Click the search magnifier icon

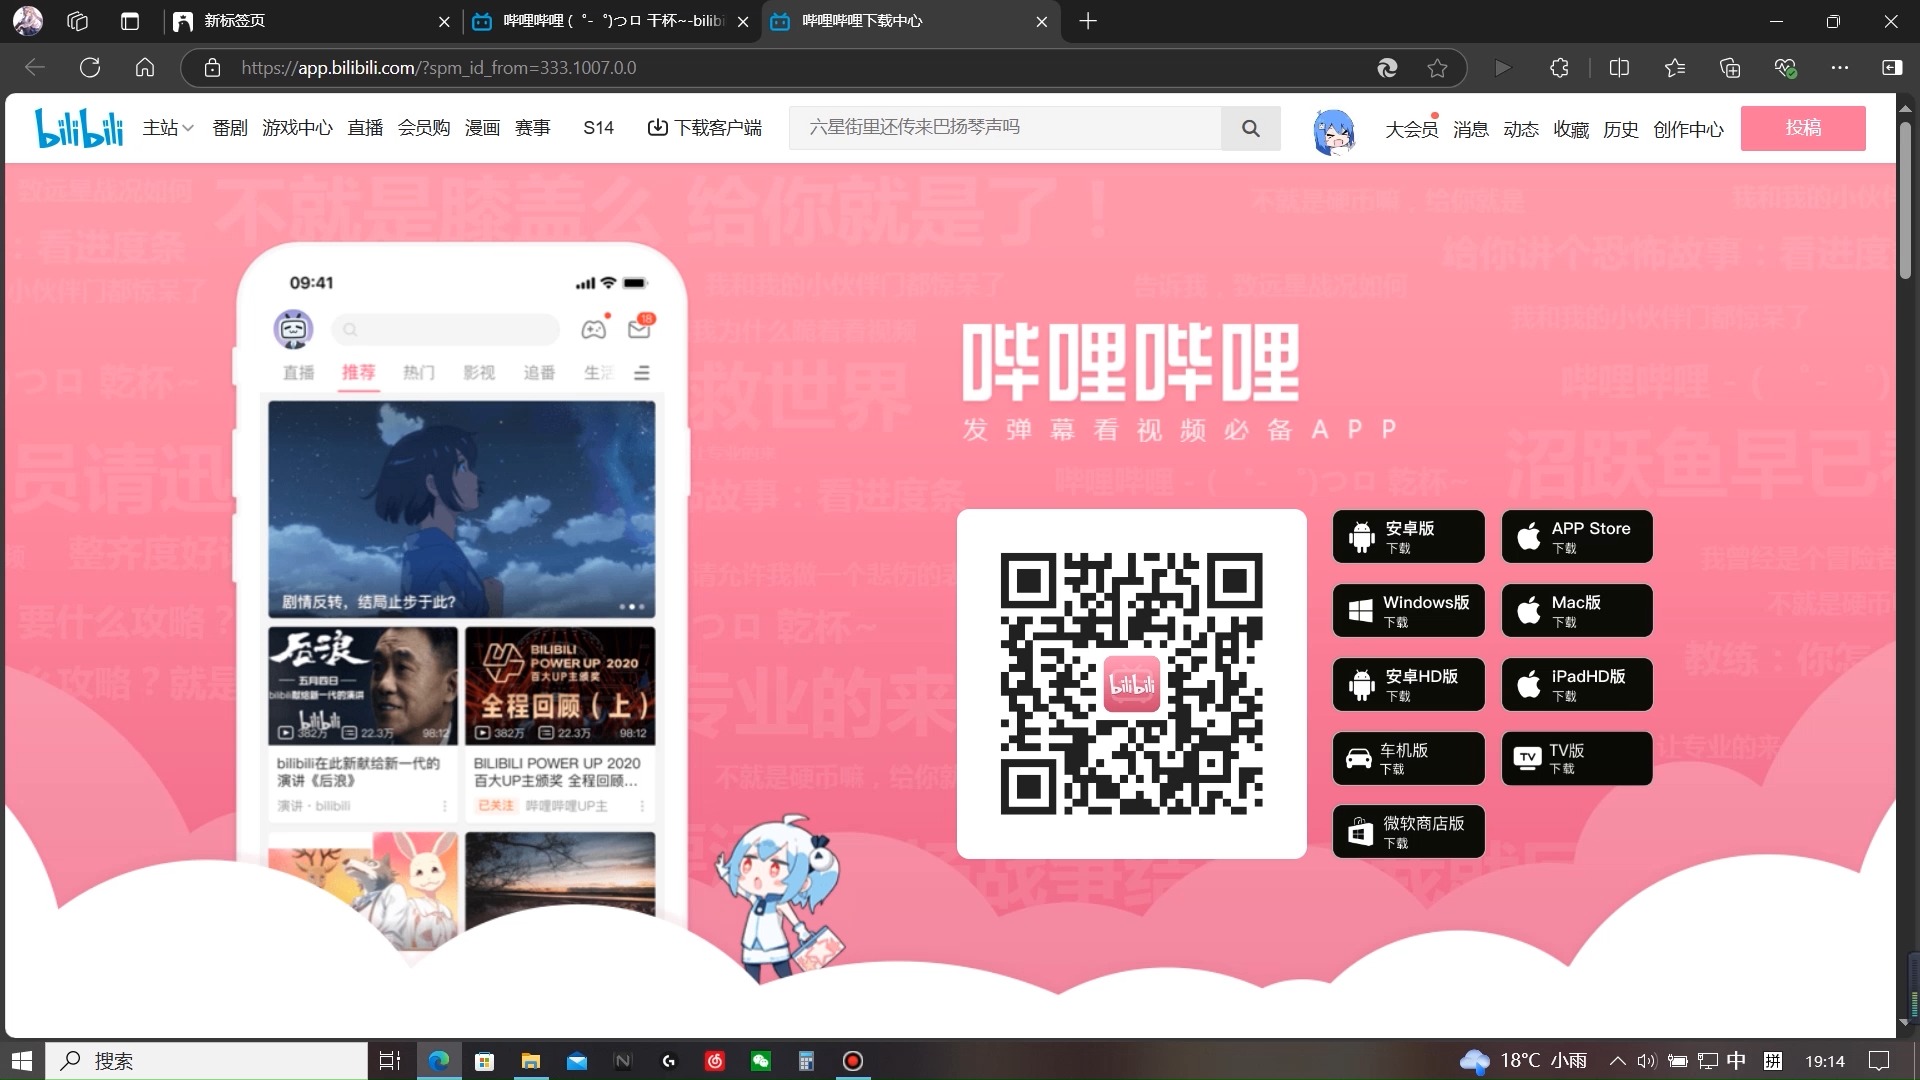tap(1251, 127)
